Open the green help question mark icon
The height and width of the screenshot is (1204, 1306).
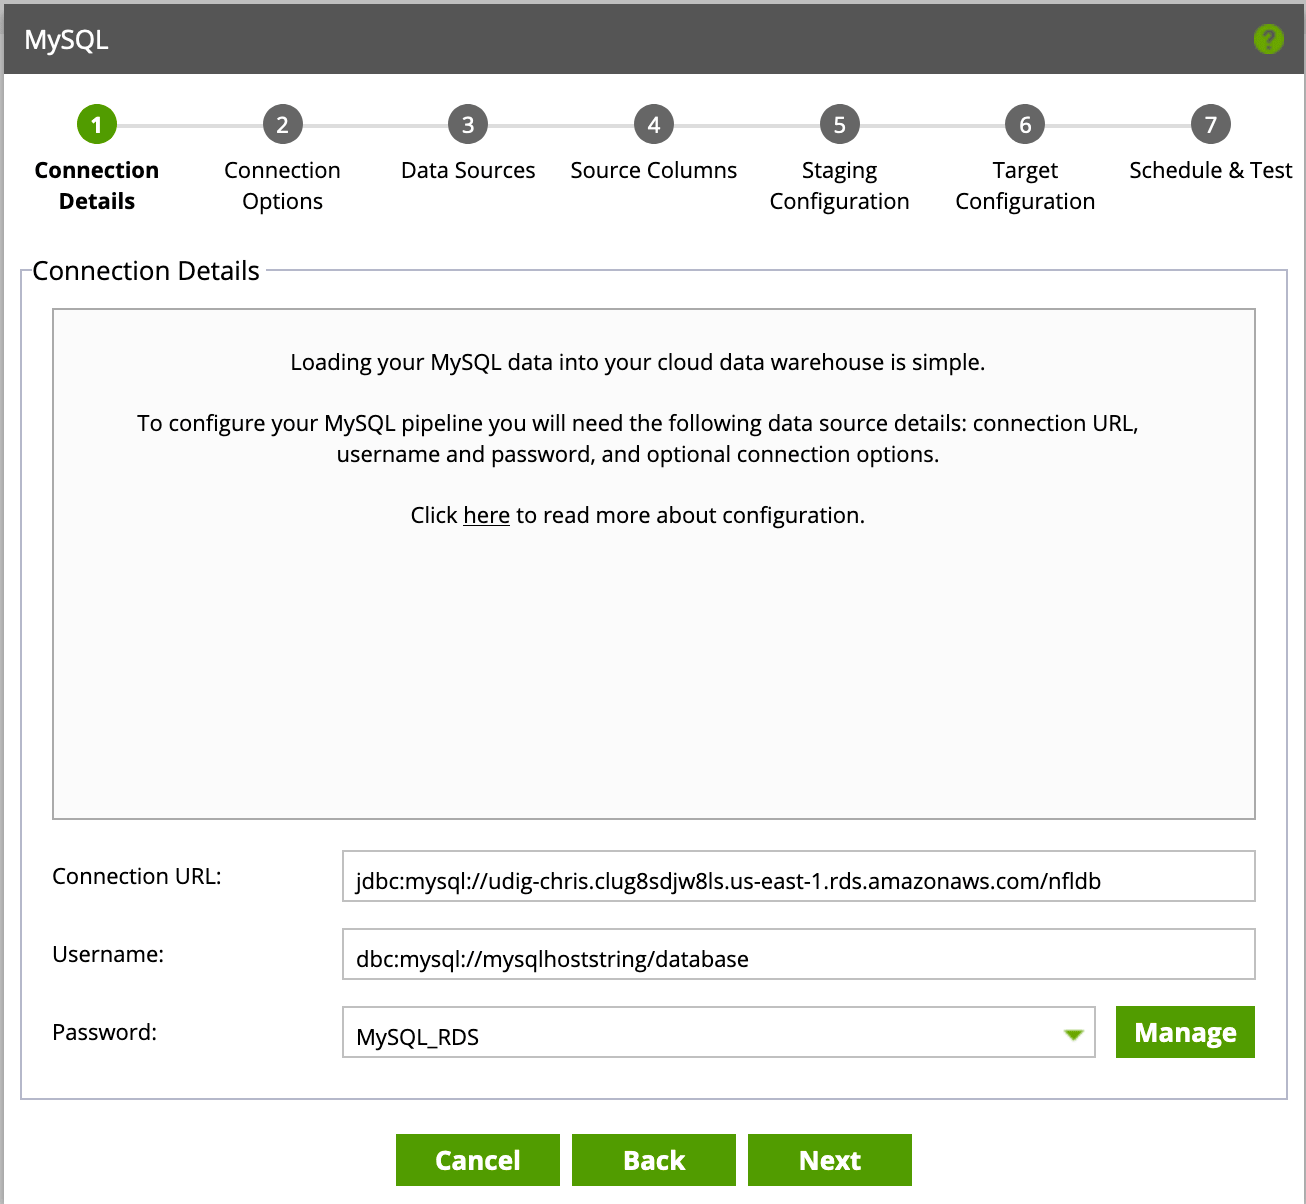click(x=1268, y=39)
